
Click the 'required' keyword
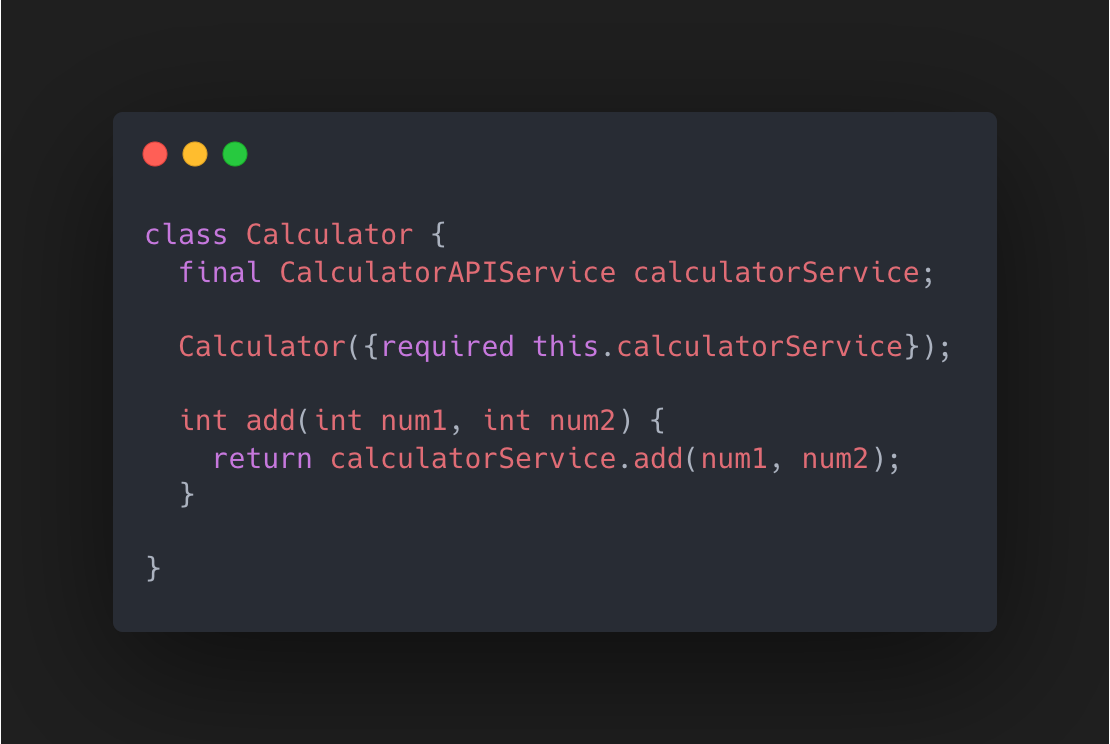point(448,347)
